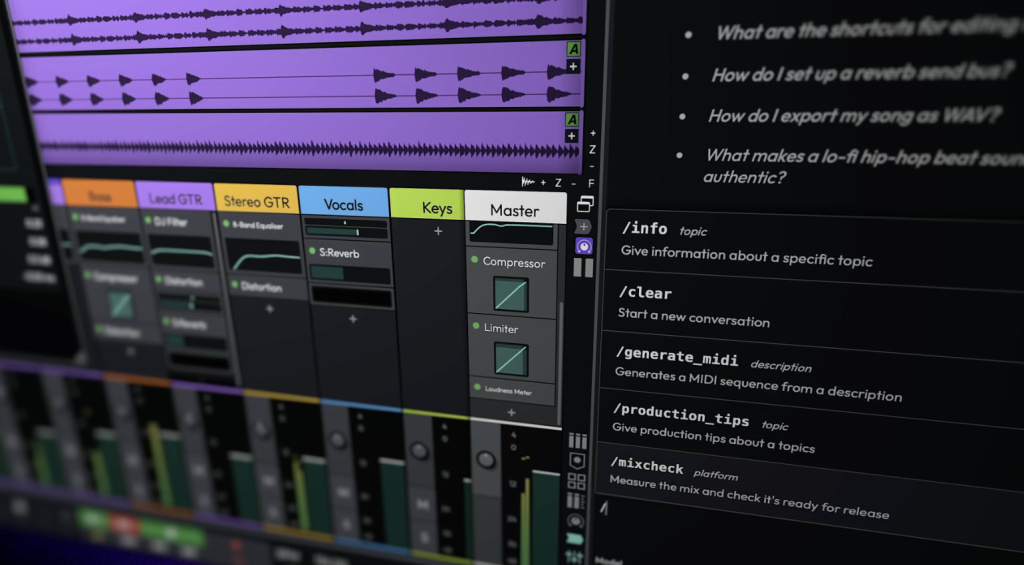Click the Keys channel pan knob

point(419,451)
